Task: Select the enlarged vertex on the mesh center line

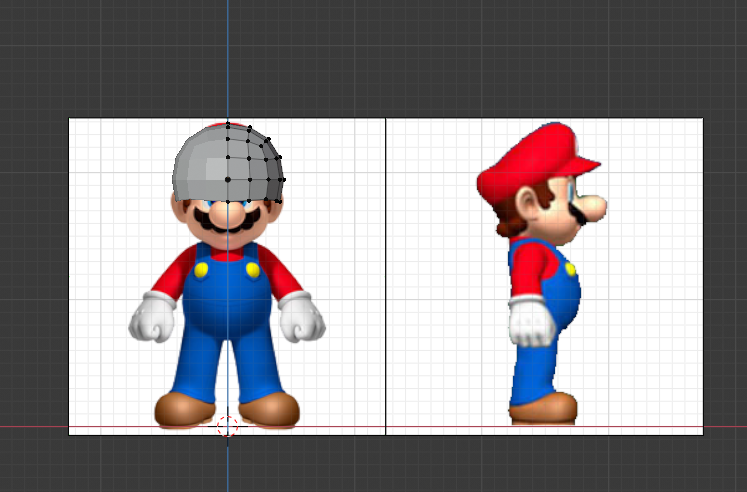Action: (x=228, y=180)
